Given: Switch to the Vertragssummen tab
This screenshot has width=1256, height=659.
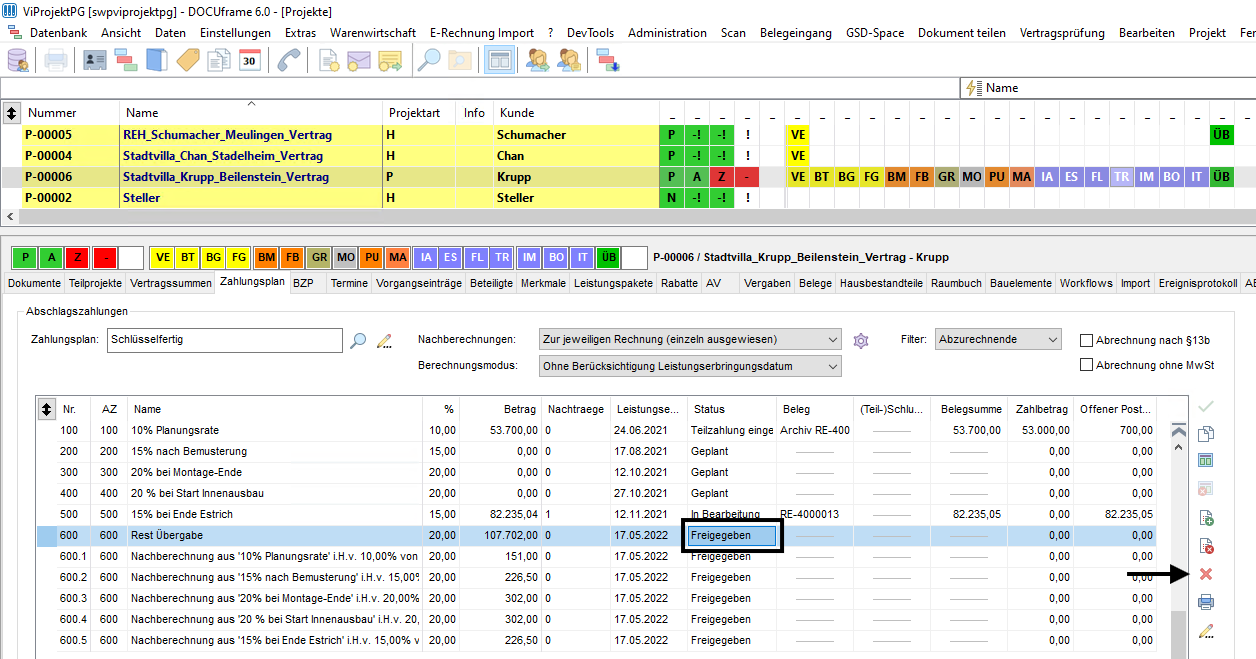Looking at the screenshot, I should 170,283.
